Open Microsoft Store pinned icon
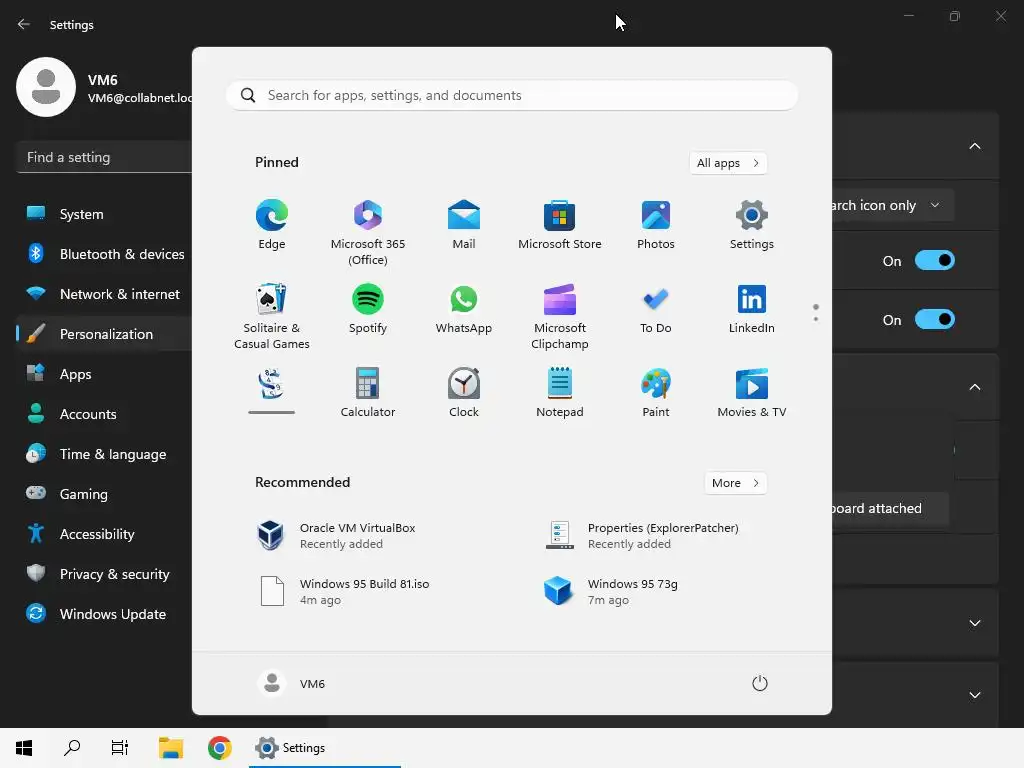The width and height of the screenshot is (1024, 768). [560, 225]
